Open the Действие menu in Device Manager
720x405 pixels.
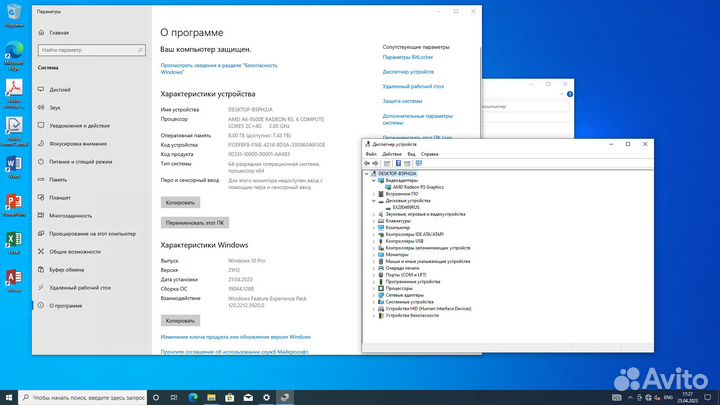(x=392, y=154)
